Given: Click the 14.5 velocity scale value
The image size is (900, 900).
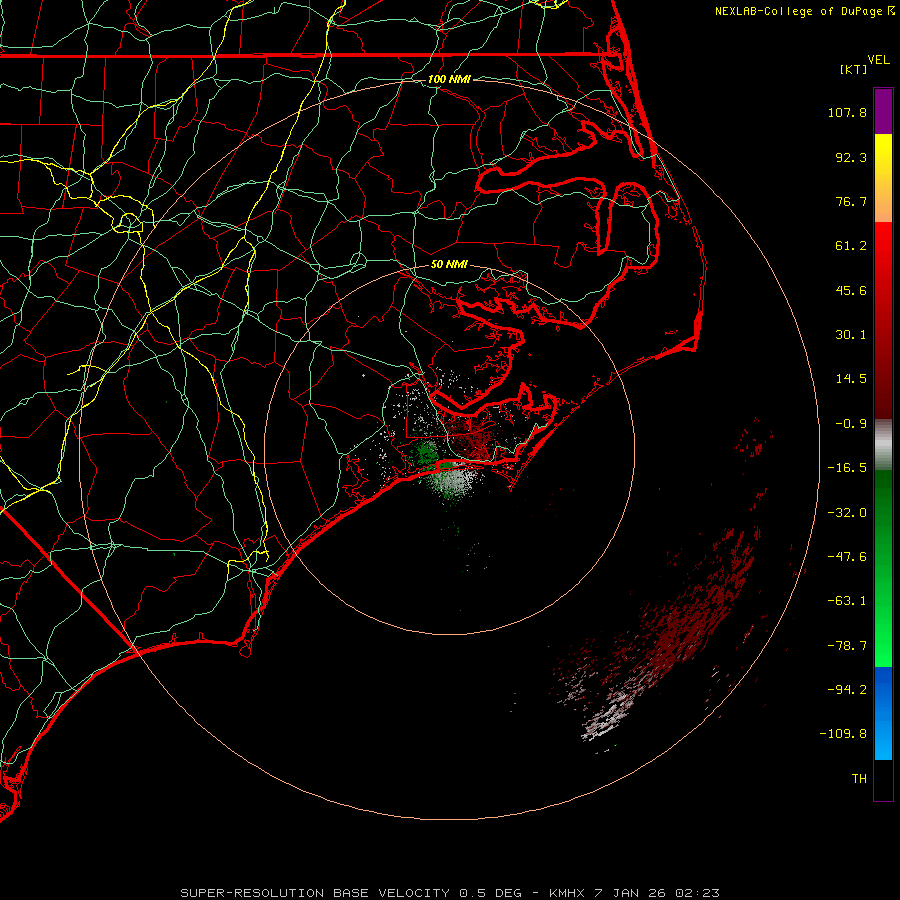Looking at the screenshot, I should pos(851,379).
